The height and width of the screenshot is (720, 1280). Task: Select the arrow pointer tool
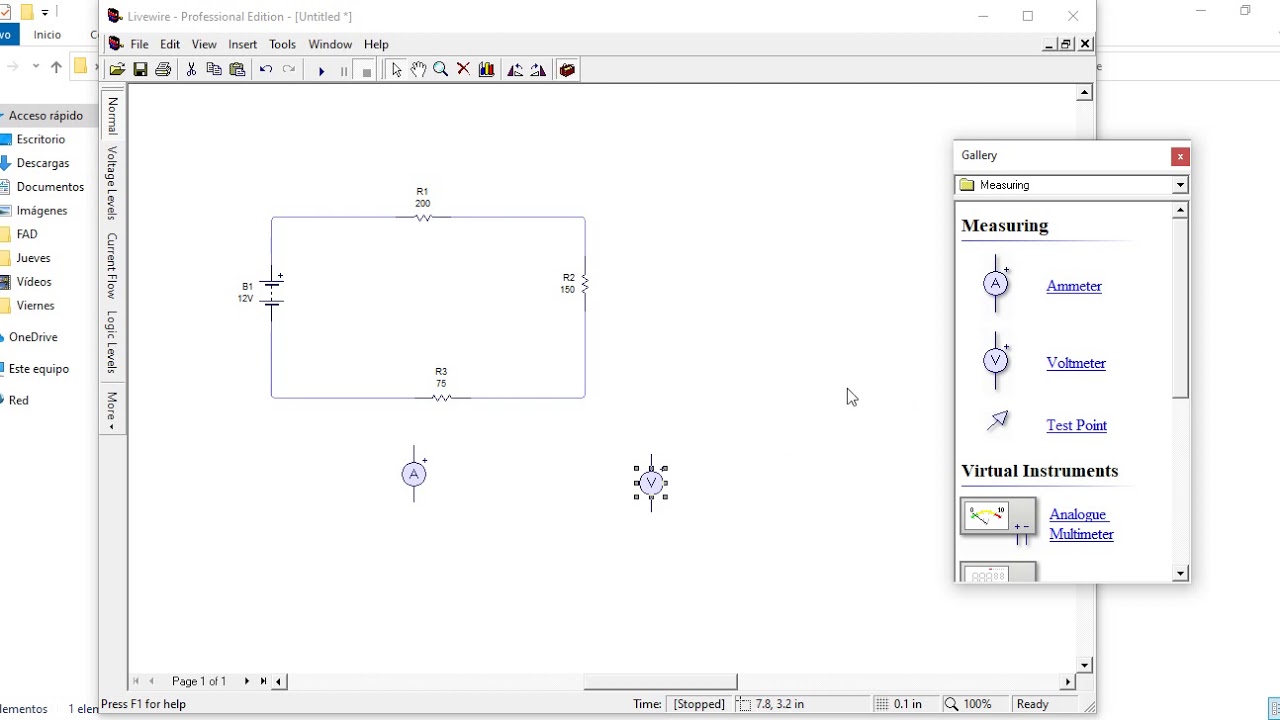(x=397, y=70)
